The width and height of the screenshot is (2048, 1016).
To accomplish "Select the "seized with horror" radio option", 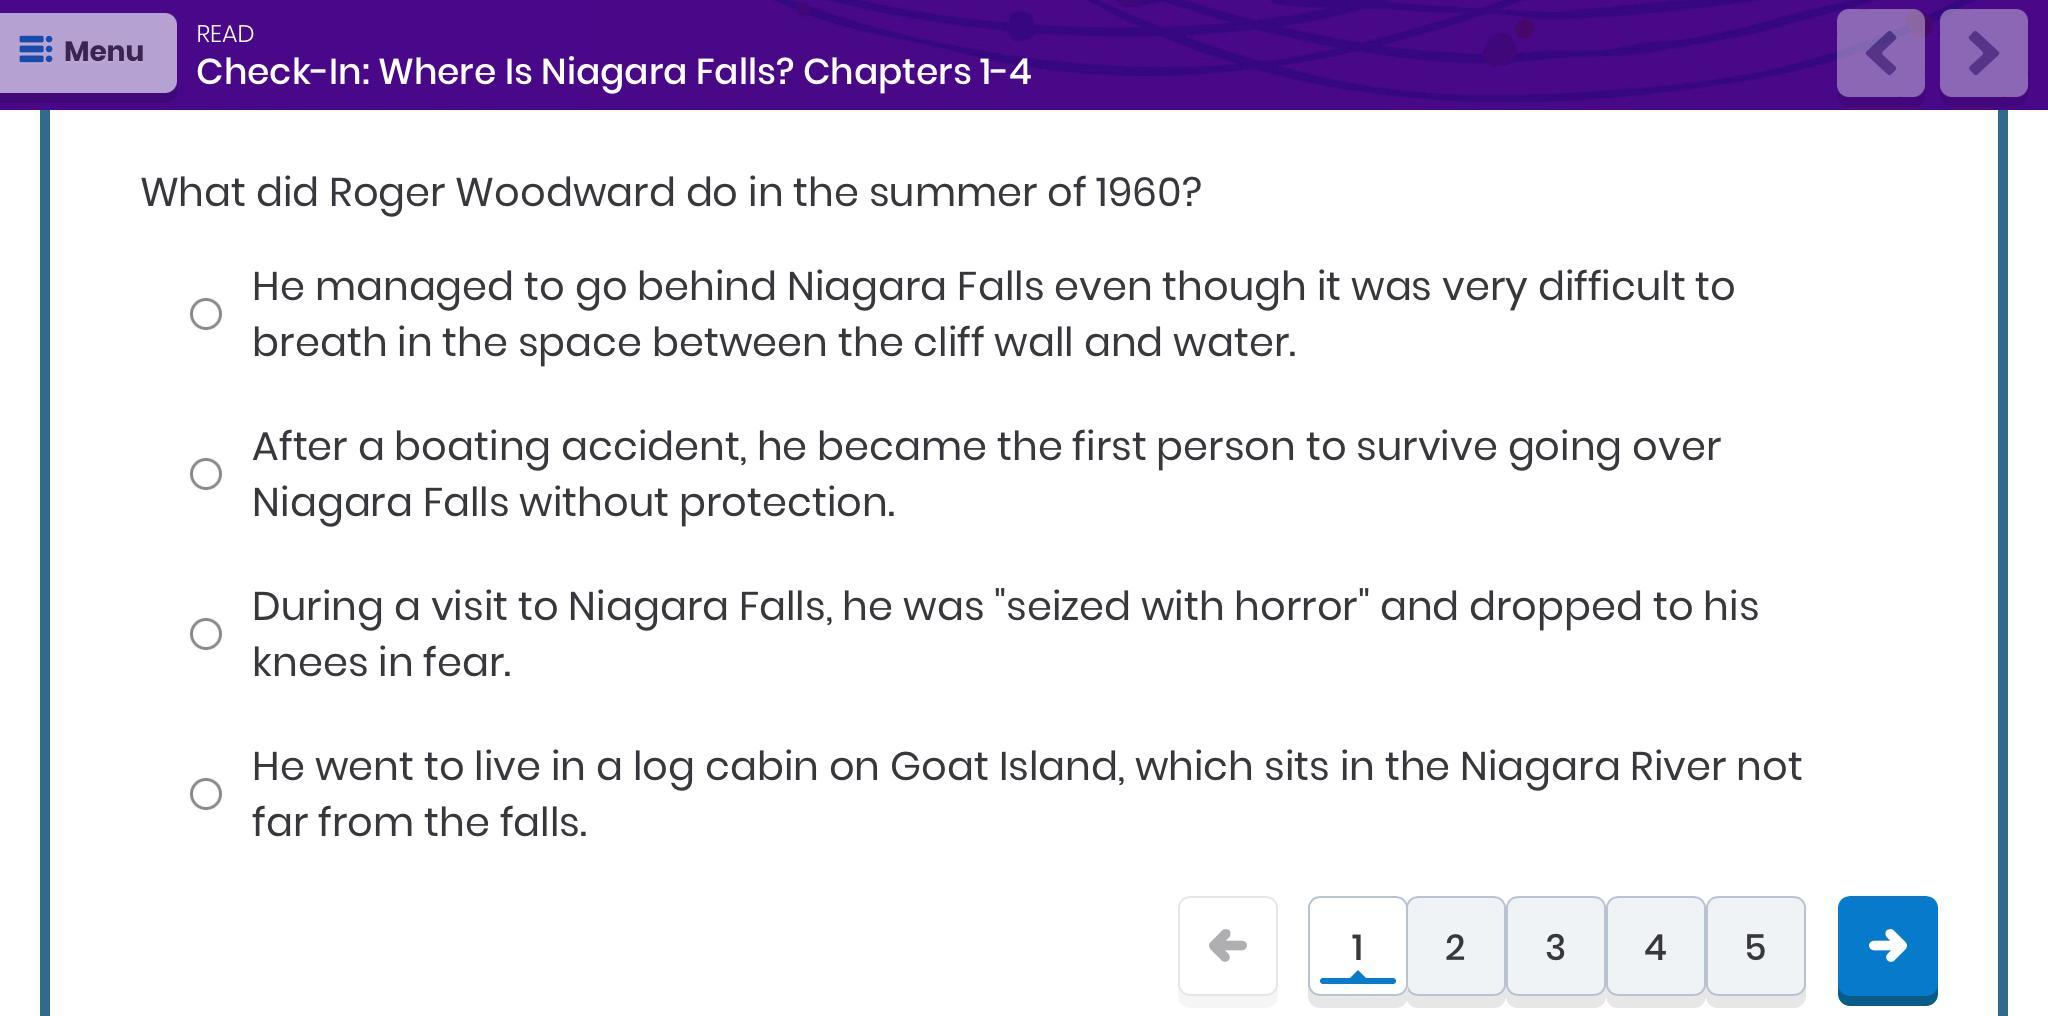I will coord(206,634).
